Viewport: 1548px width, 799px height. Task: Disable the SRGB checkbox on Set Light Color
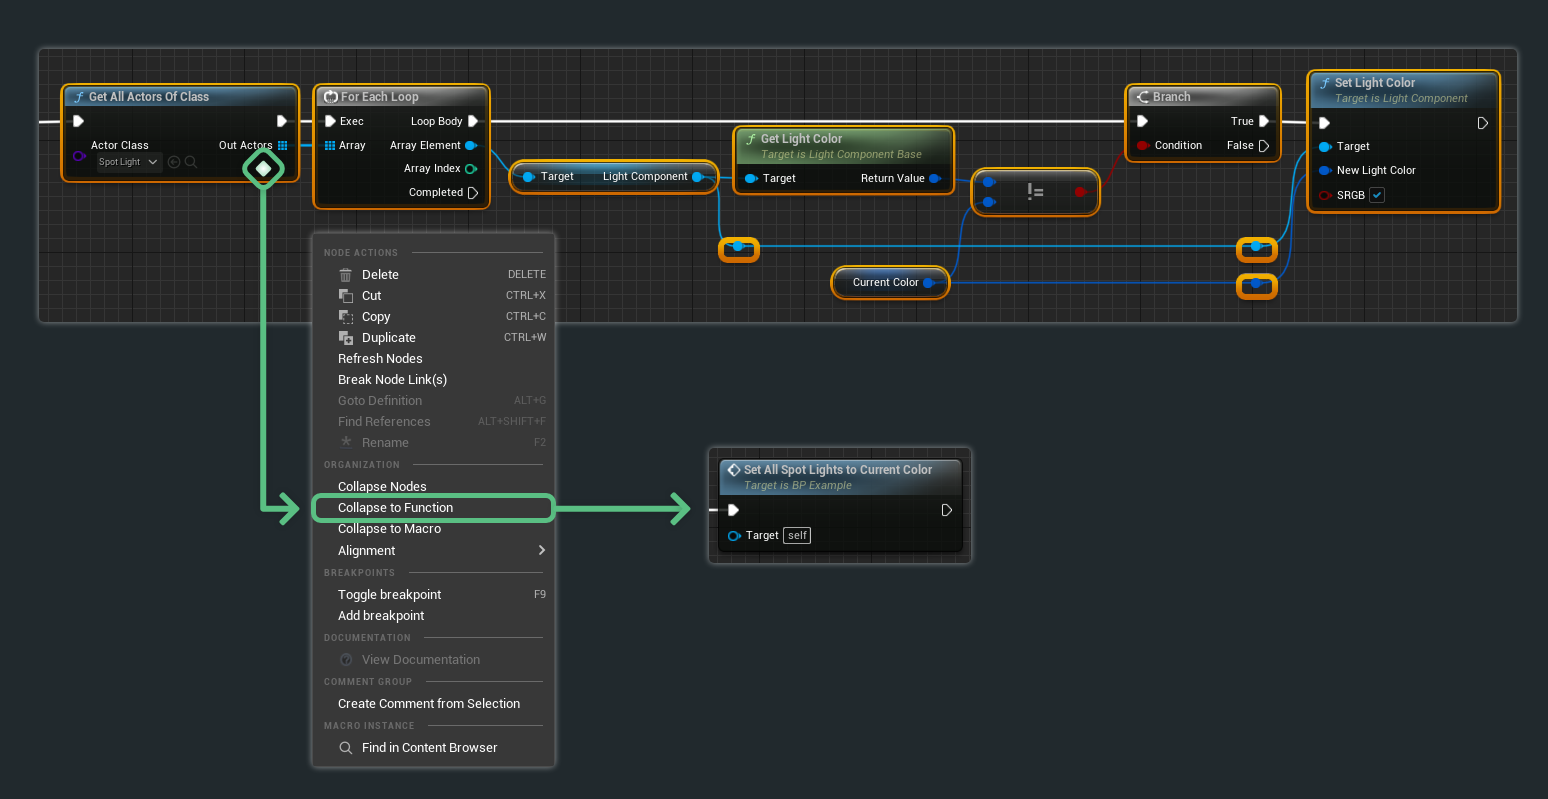pyautogui.click(x=1377, y=195)
